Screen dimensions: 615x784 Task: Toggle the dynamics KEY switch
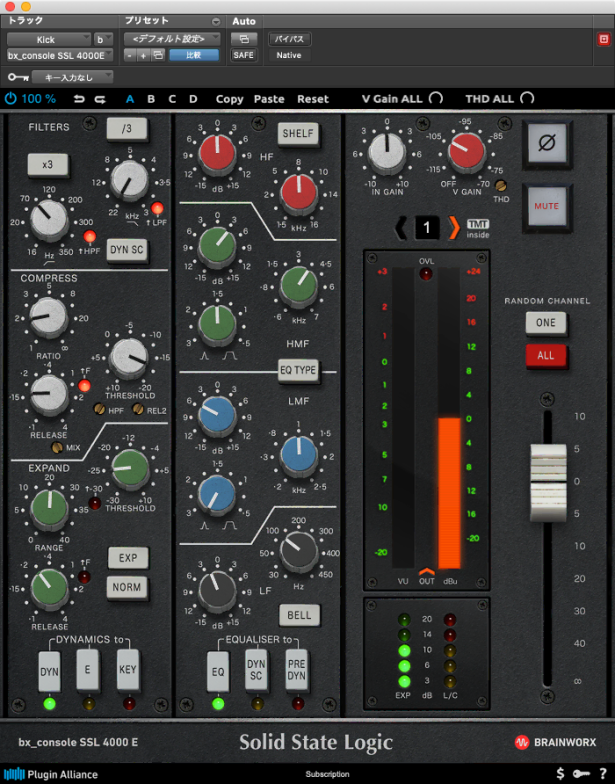point(127,670)
